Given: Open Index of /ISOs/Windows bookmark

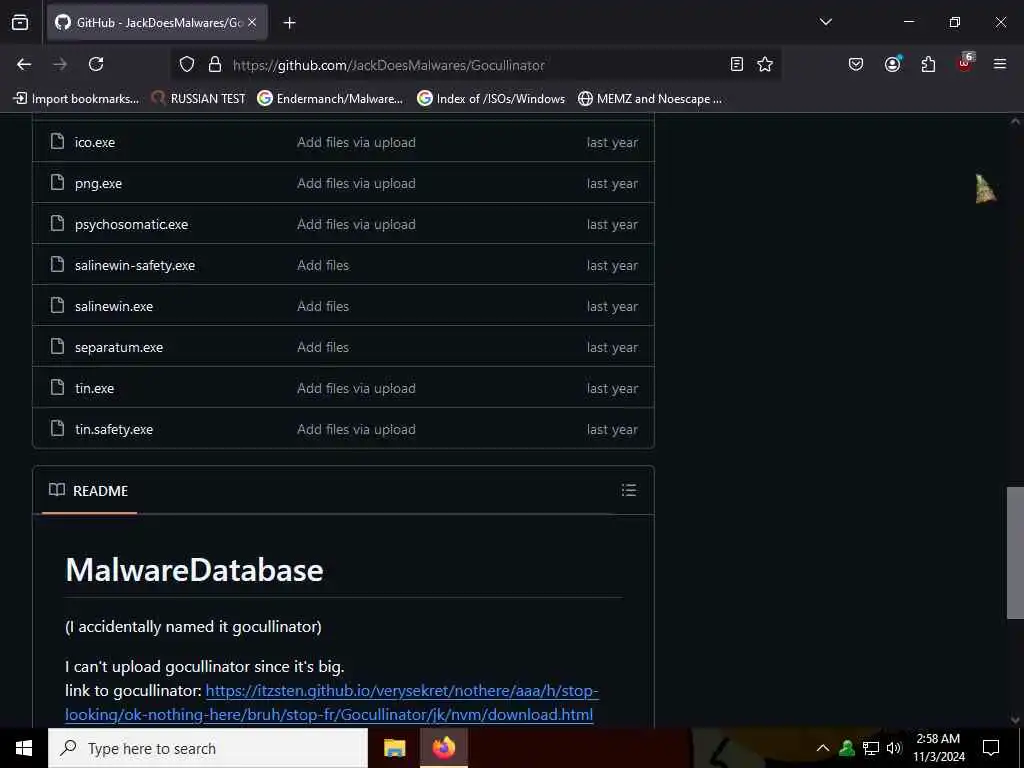Looking at the screenshot, I should 491,99.
